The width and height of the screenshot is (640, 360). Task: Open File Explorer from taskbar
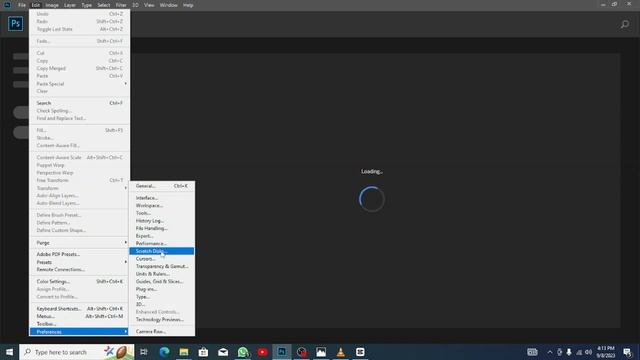184,352
